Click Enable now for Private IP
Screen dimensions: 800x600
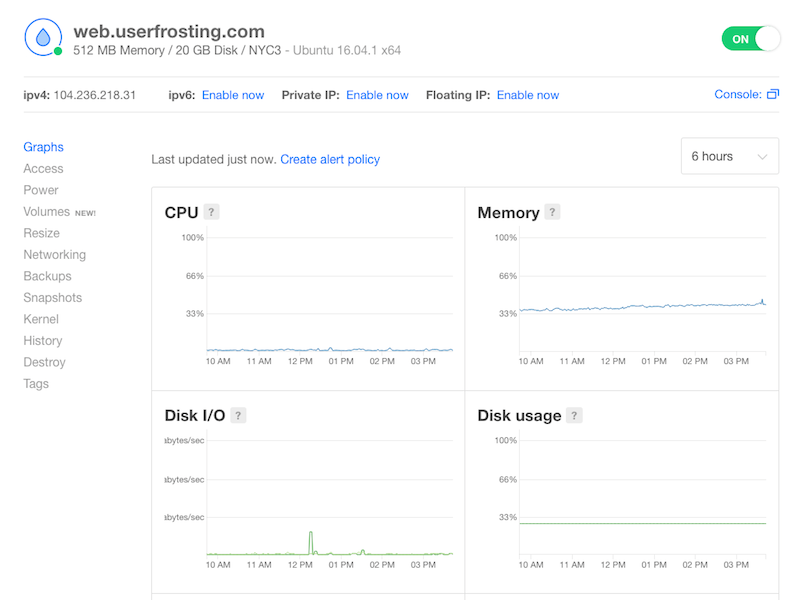(377, 95)
